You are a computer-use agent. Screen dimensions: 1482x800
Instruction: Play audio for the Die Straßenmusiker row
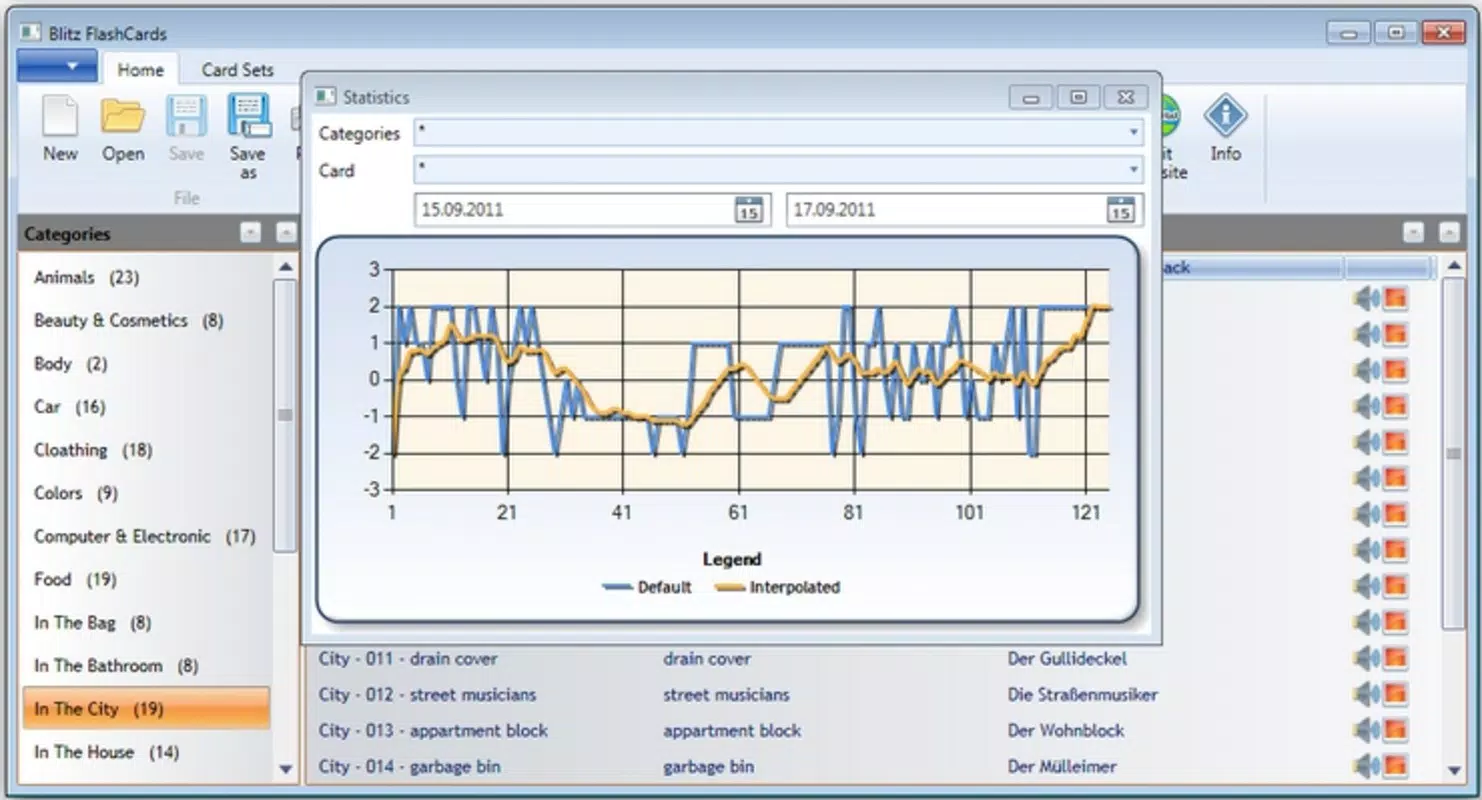(1366, 694)
